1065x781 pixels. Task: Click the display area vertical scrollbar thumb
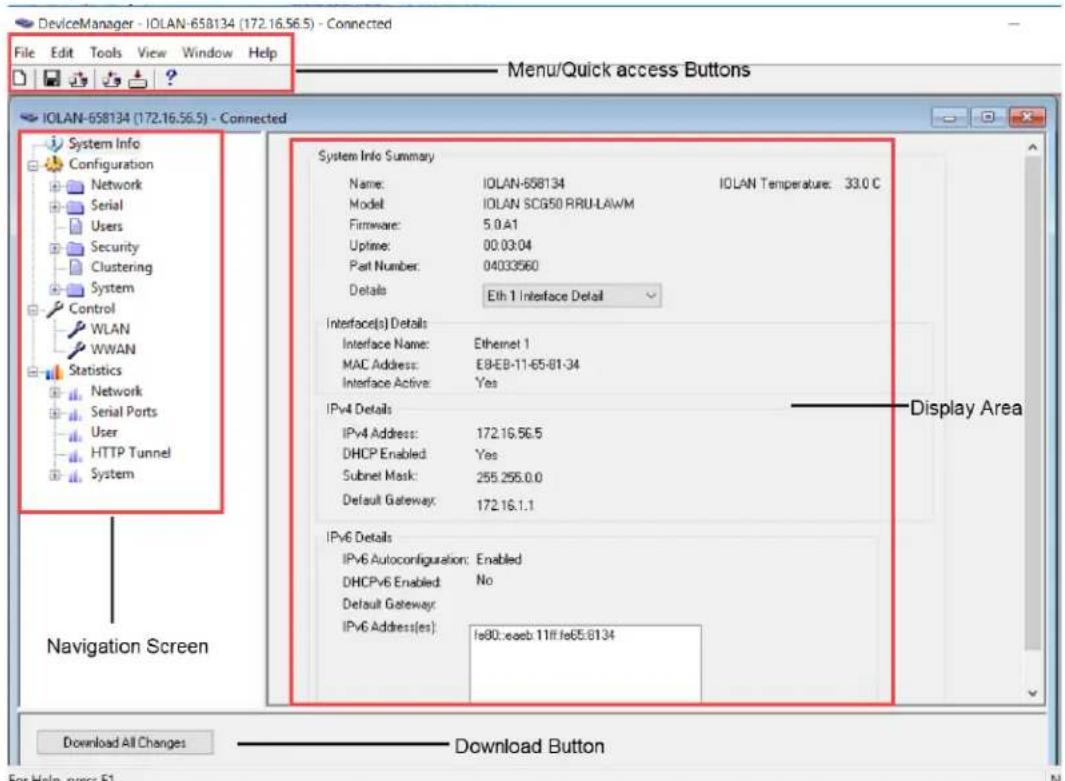(1032, 404)
